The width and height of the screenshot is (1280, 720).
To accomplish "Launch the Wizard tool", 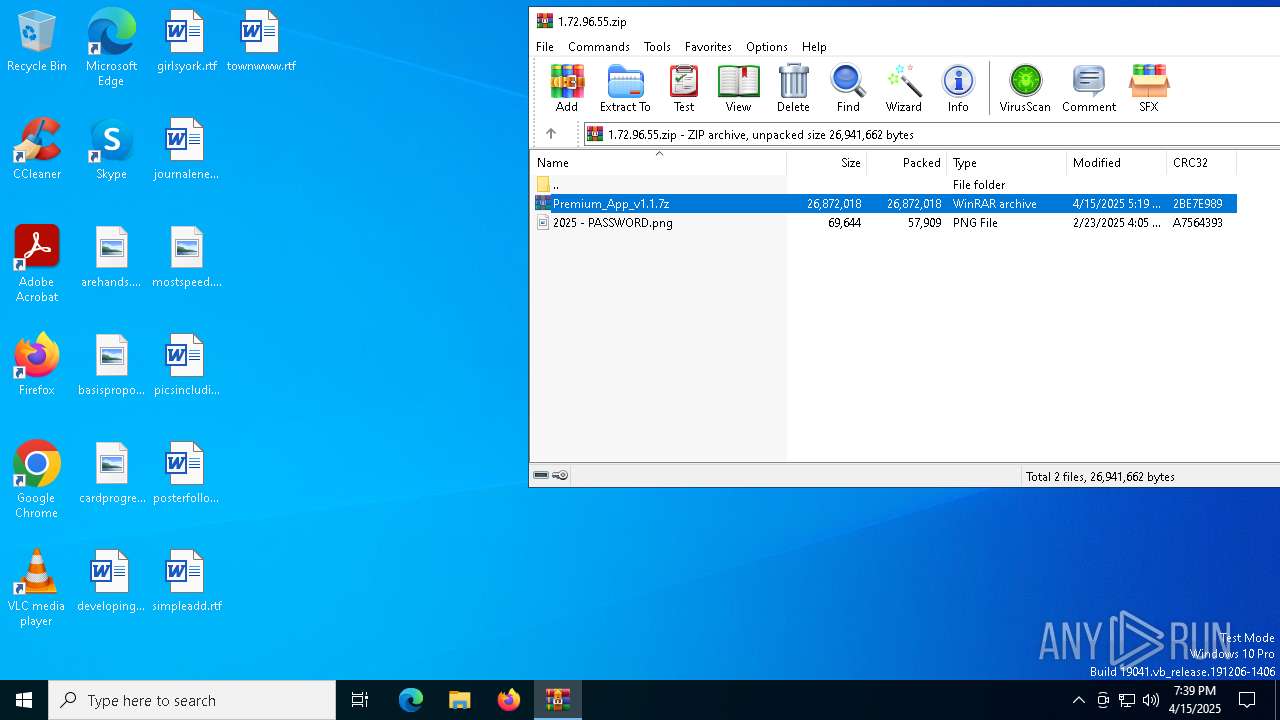I will coord(904,88).
